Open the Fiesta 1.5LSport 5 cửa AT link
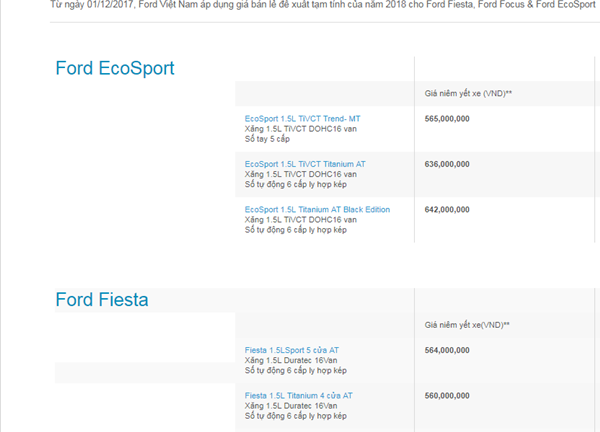 pyautogui.click(x=298, y=349)
